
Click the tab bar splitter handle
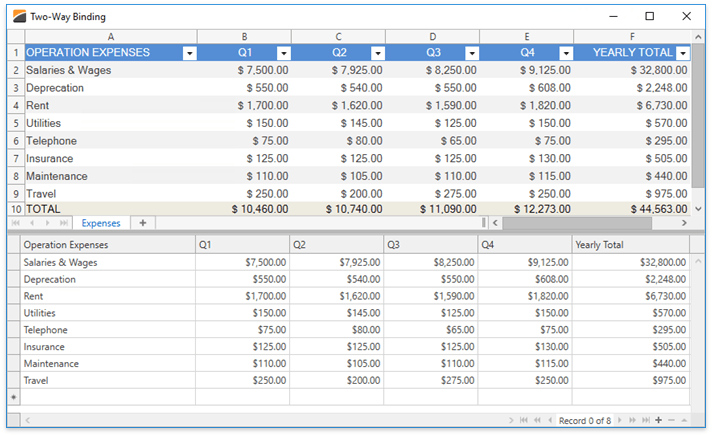coord(484,223)
